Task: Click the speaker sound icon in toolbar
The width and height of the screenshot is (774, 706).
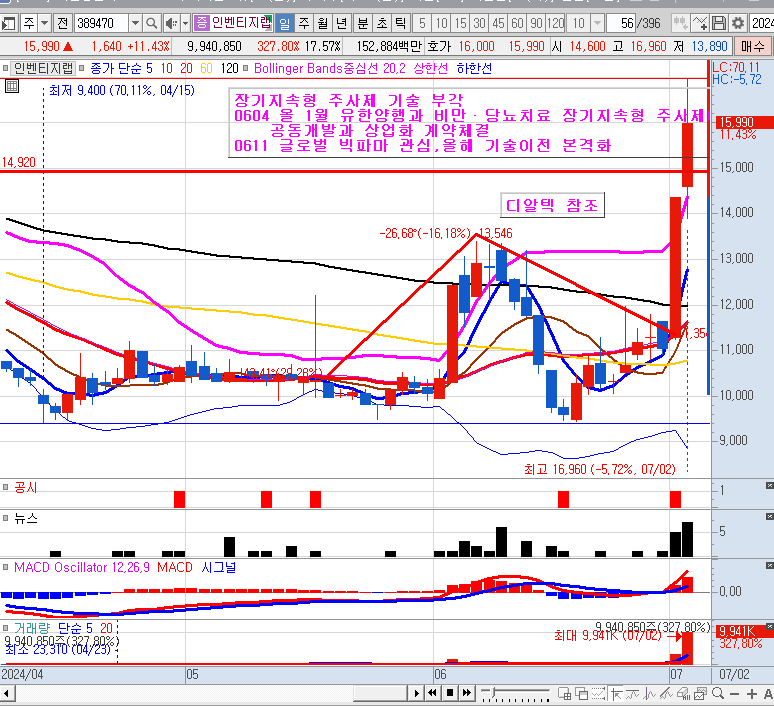Action: (x=171, y=22)
